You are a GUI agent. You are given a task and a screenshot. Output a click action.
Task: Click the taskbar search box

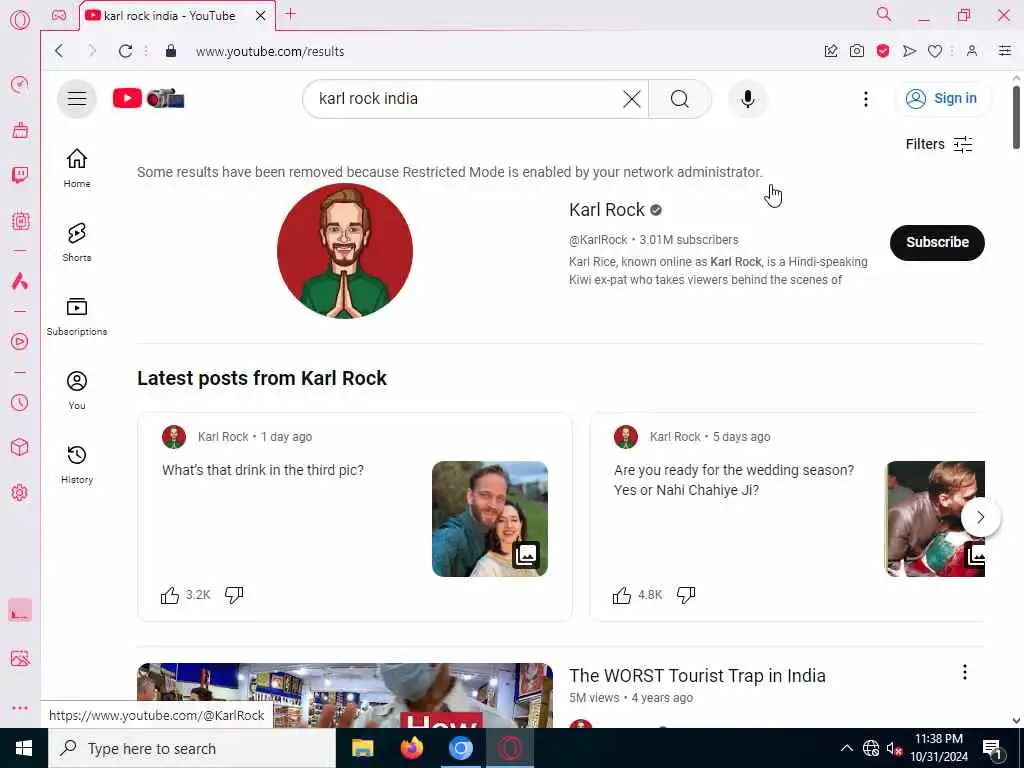[192, 748]
